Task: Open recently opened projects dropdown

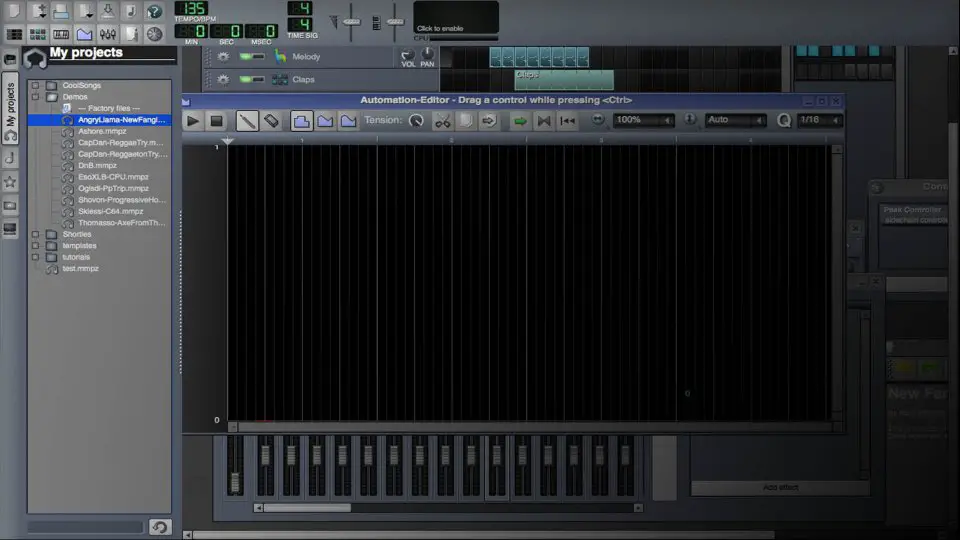Action: (x=84, y=10)
